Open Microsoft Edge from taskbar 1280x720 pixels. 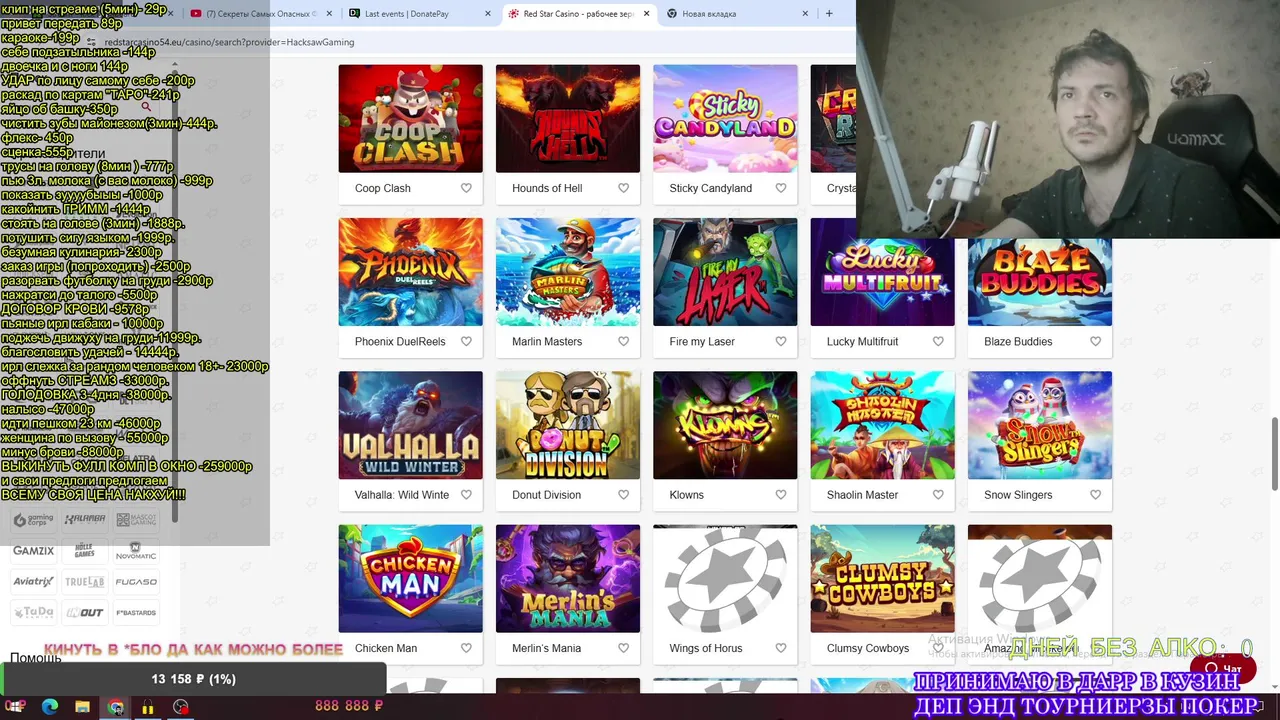pyautogui.click(x=50, y=707)
